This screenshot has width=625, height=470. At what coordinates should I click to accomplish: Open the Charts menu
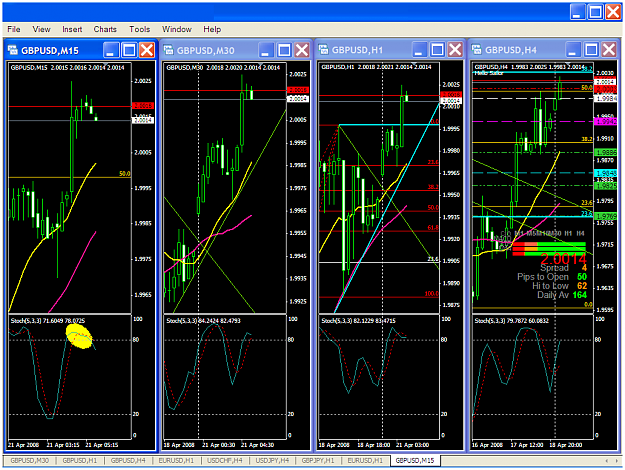(105, 29)
